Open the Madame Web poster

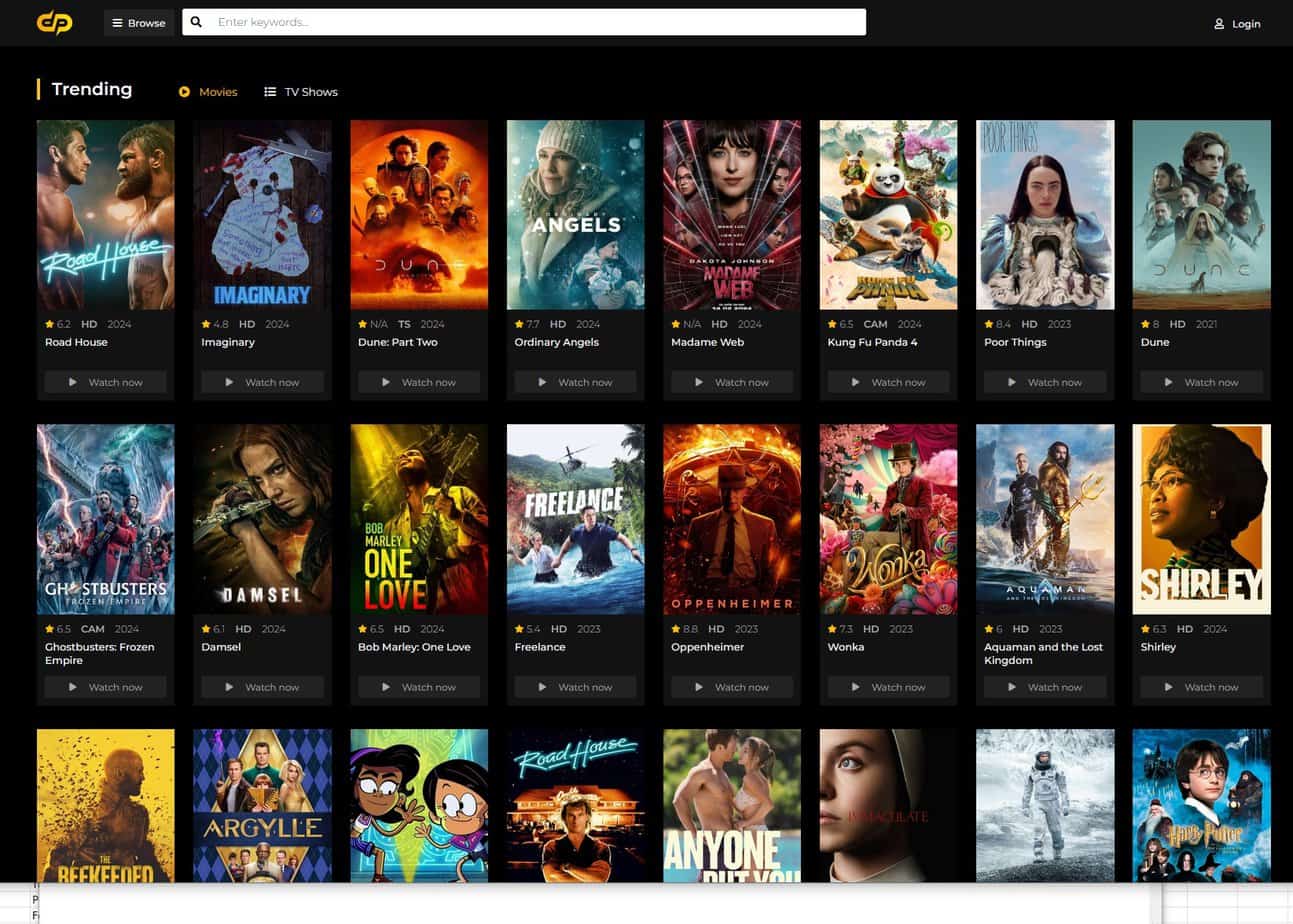pos(732,215)
